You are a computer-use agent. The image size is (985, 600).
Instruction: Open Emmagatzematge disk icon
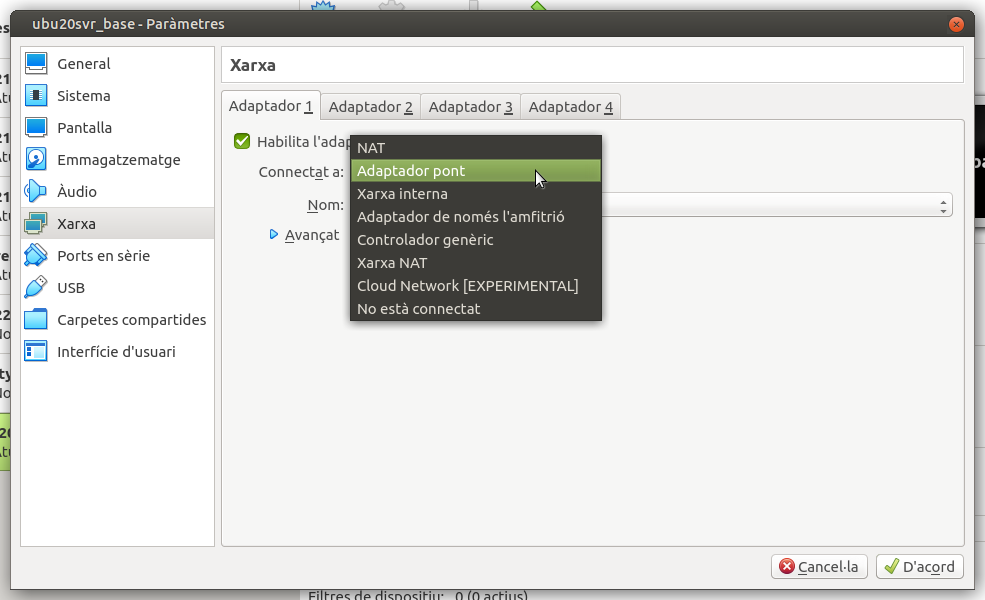tap(36, 160)
